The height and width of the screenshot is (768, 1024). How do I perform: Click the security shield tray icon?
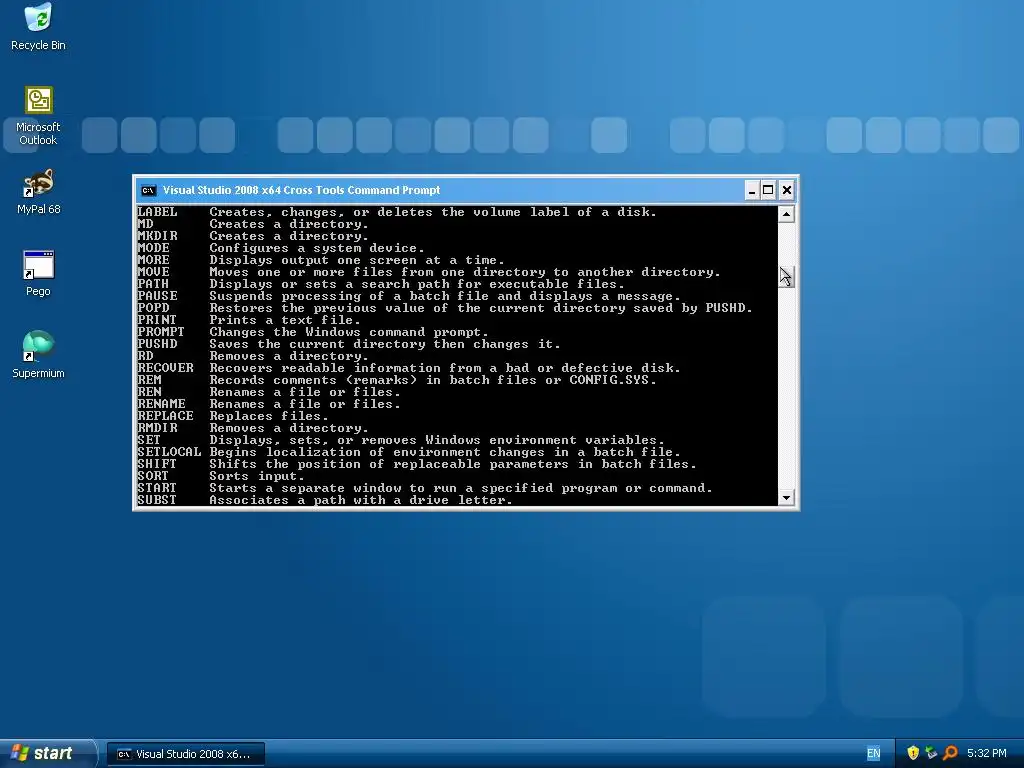click(913, 753)
